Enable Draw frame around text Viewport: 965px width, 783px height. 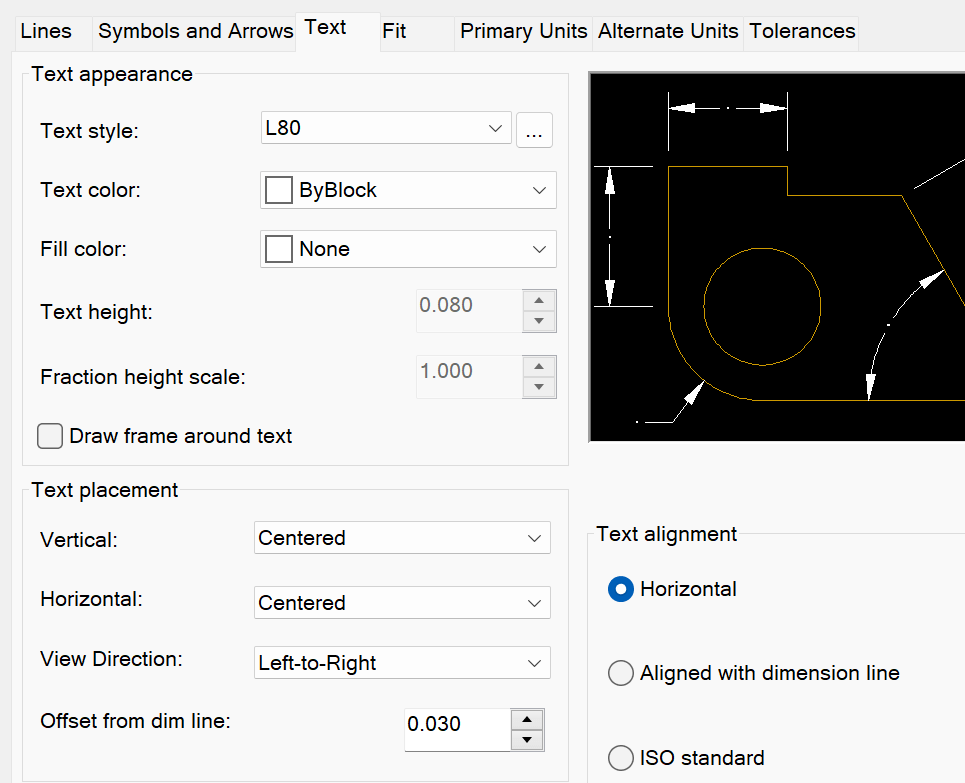click(49, 436)
